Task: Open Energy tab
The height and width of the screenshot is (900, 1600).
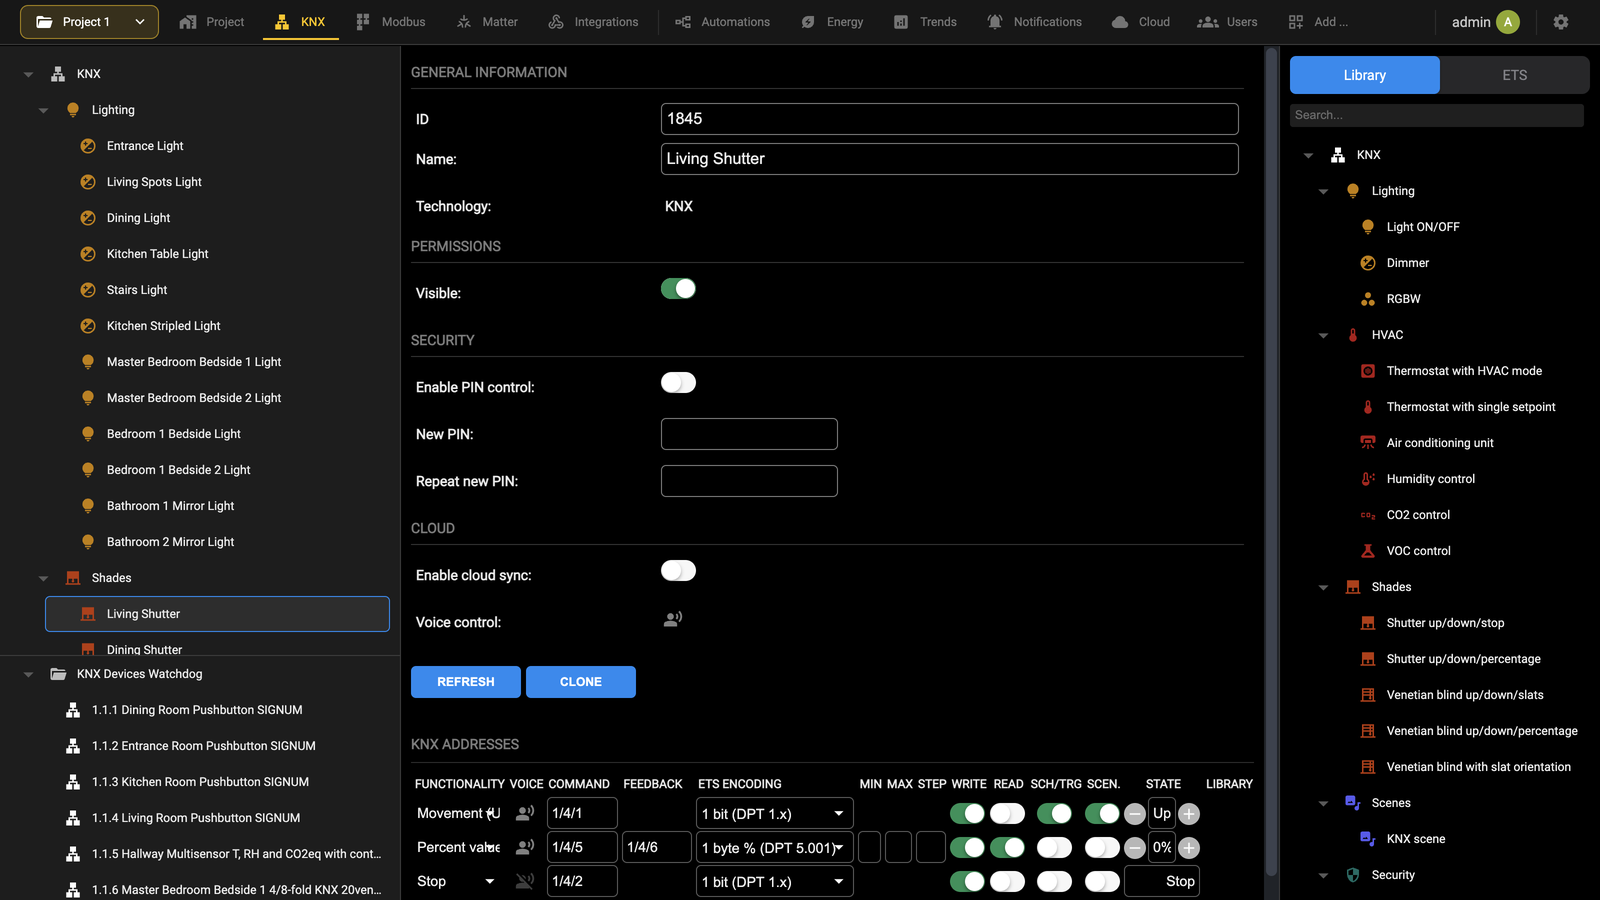Action: coord(832,22)
